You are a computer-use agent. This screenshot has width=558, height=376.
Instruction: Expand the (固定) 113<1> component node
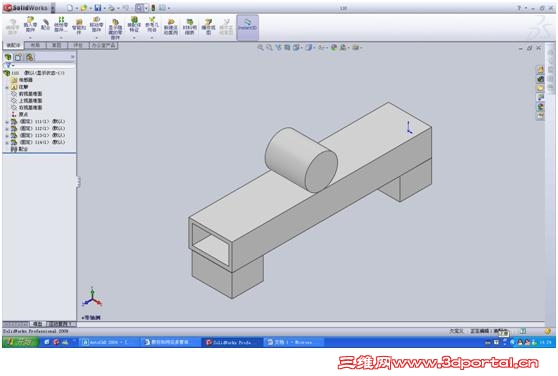point(7,136)
